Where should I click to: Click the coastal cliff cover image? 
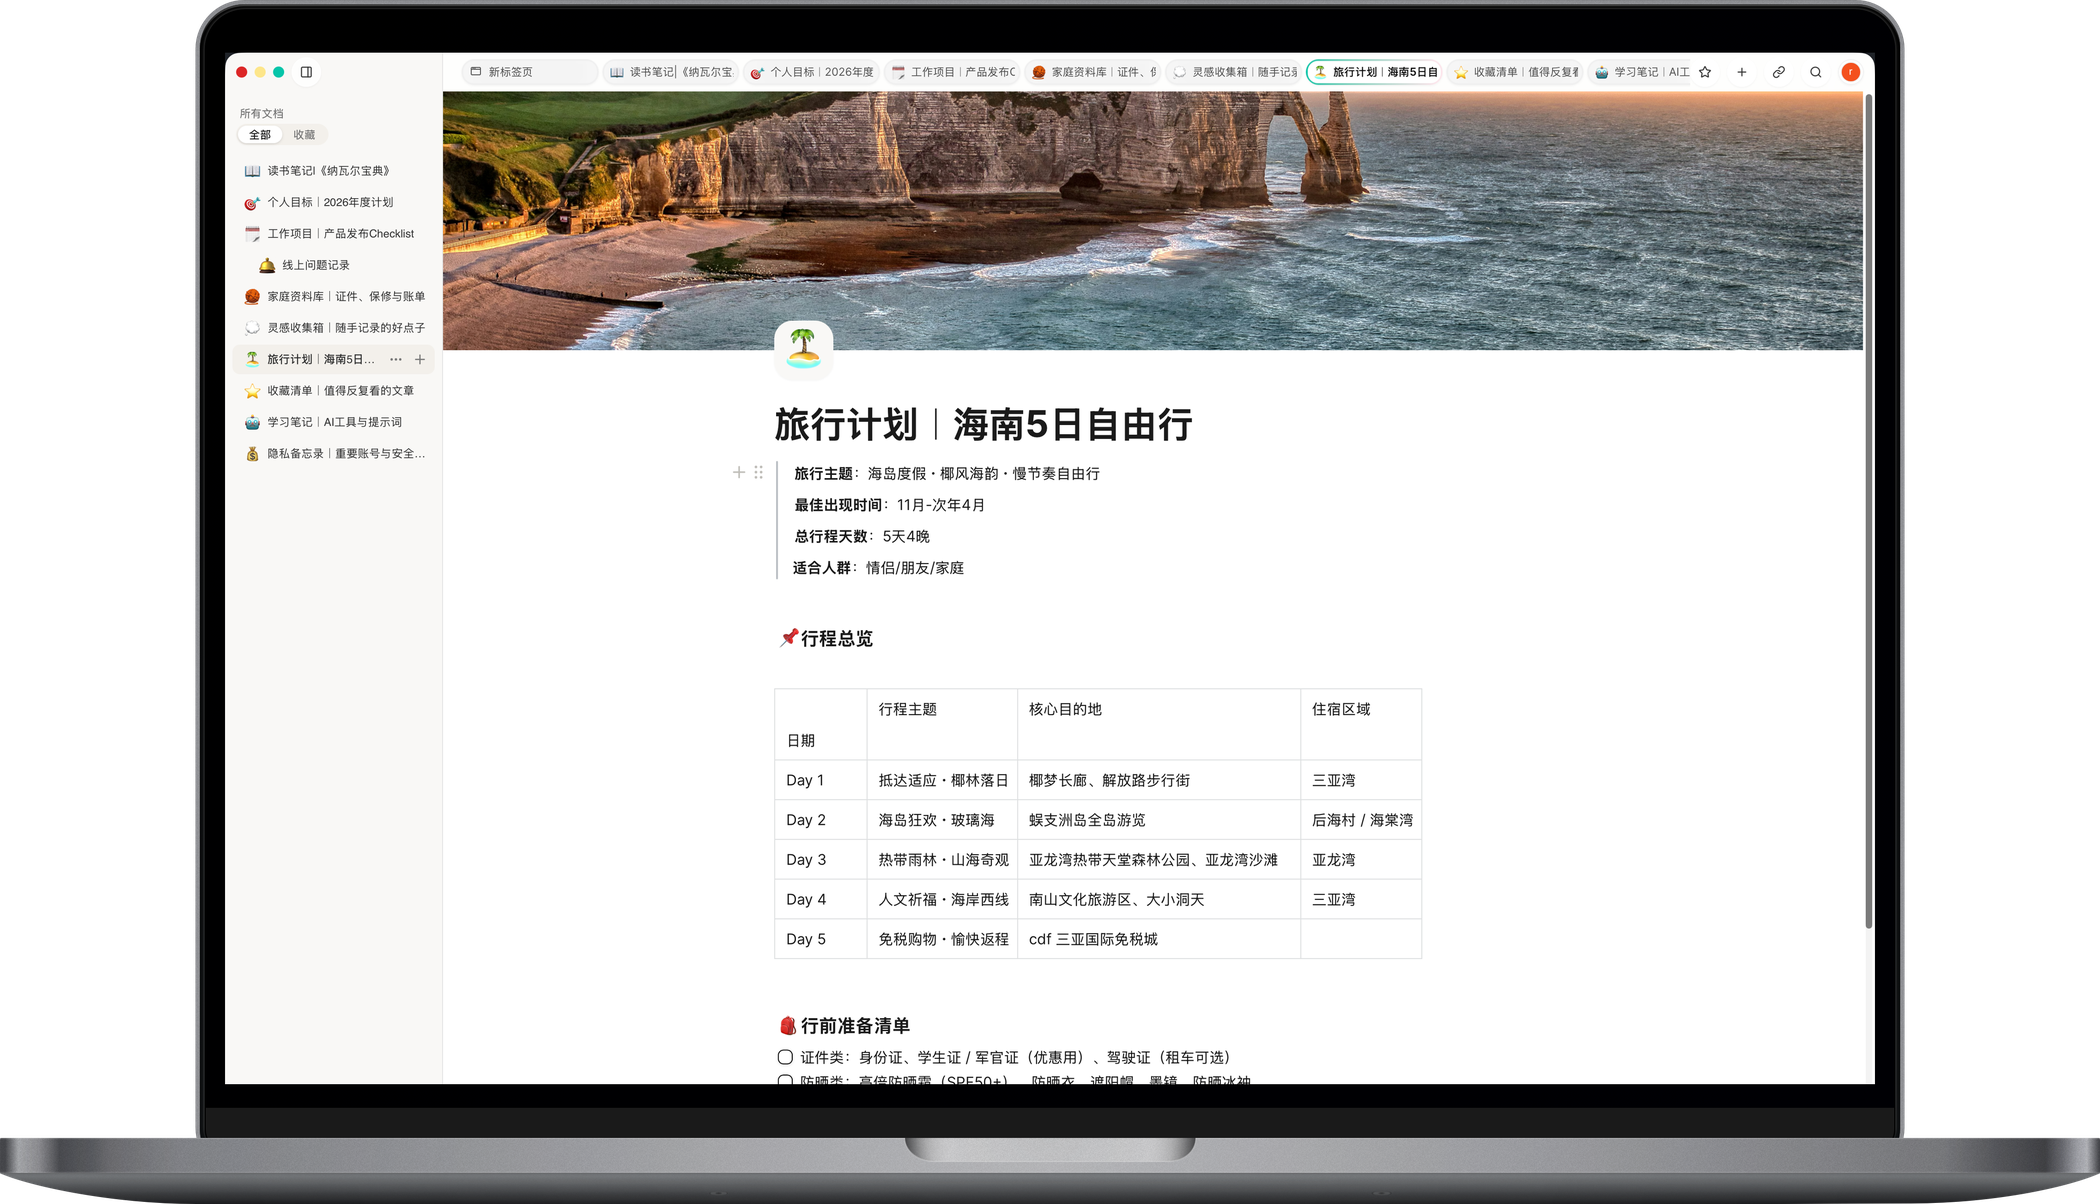pos(1153,221)
